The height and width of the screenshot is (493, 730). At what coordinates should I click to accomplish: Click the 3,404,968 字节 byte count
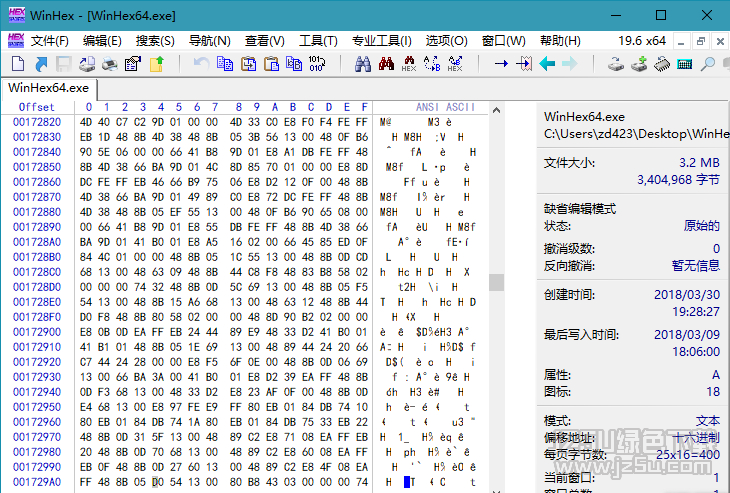[x=678, y=180]
